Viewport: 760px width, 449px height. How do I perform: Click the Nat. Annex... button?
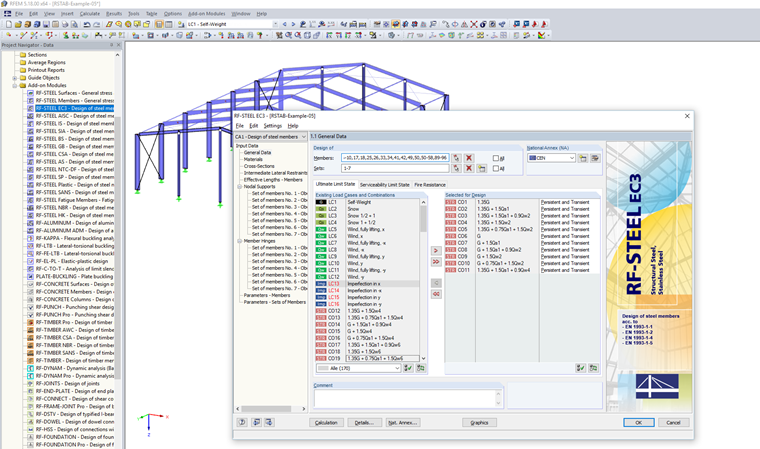click(x=402, y=422)
